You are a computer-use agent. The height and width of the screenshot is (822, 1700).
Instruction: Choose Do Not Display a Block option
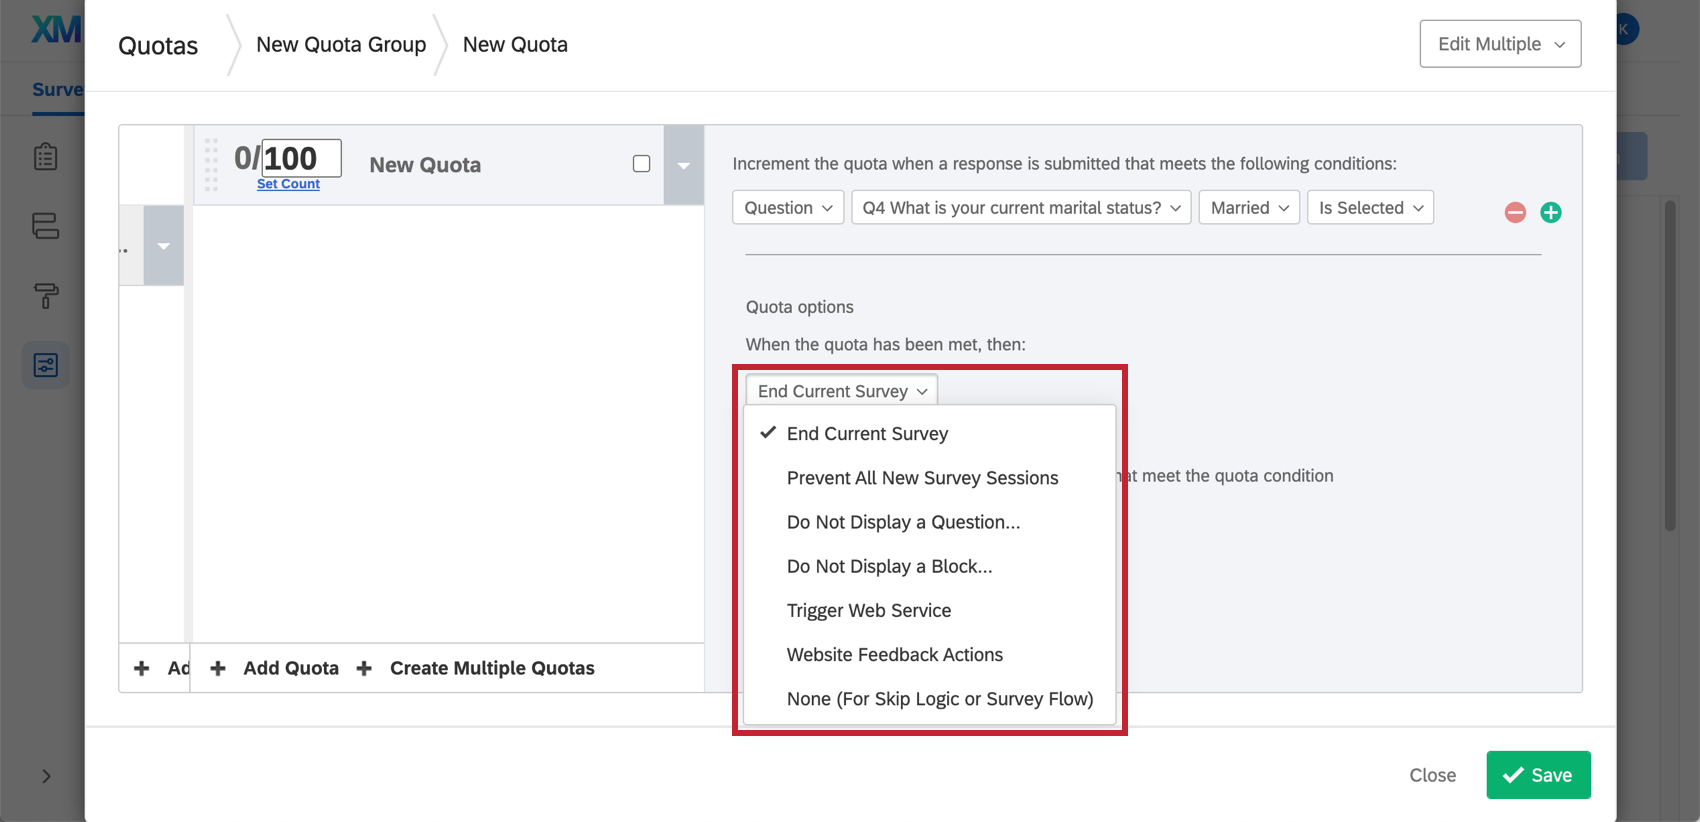(889, 567)
